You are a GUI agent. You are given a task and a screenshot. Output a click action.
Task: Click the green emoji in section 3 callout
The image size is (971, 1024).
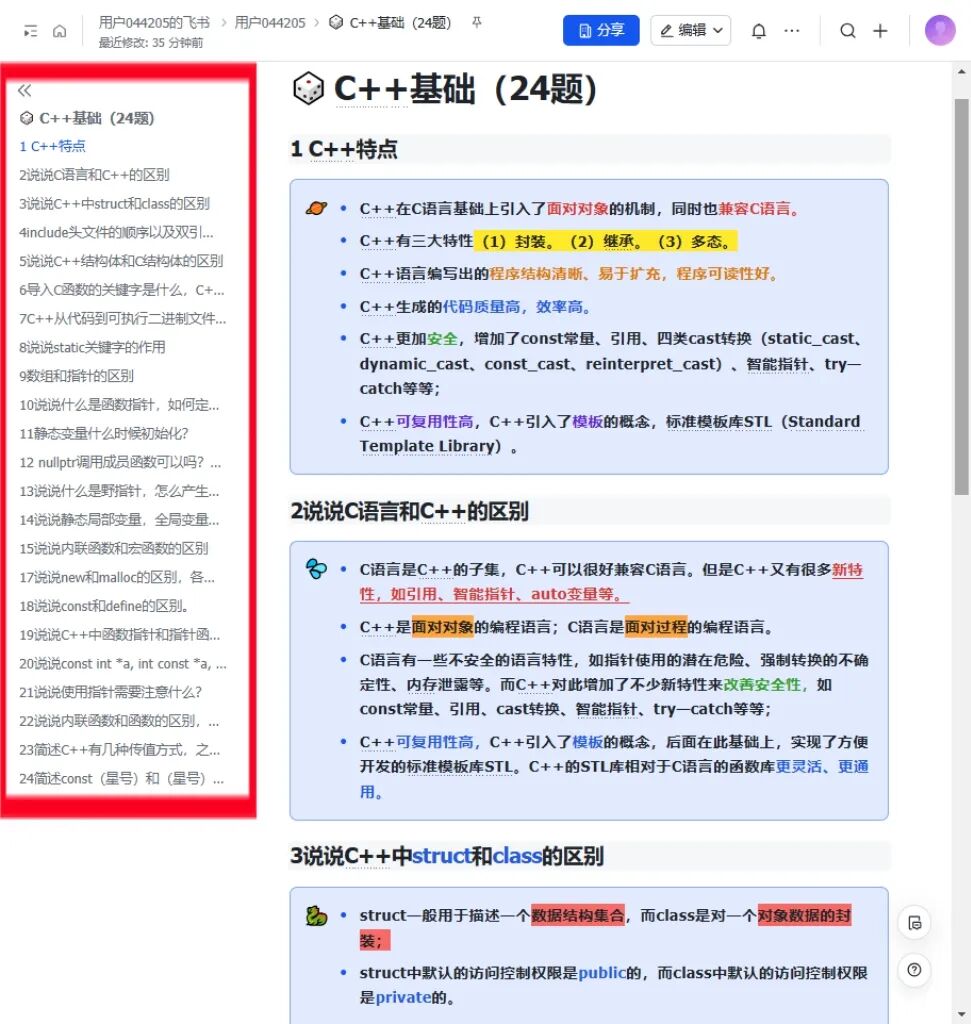(x=316, y=916)
